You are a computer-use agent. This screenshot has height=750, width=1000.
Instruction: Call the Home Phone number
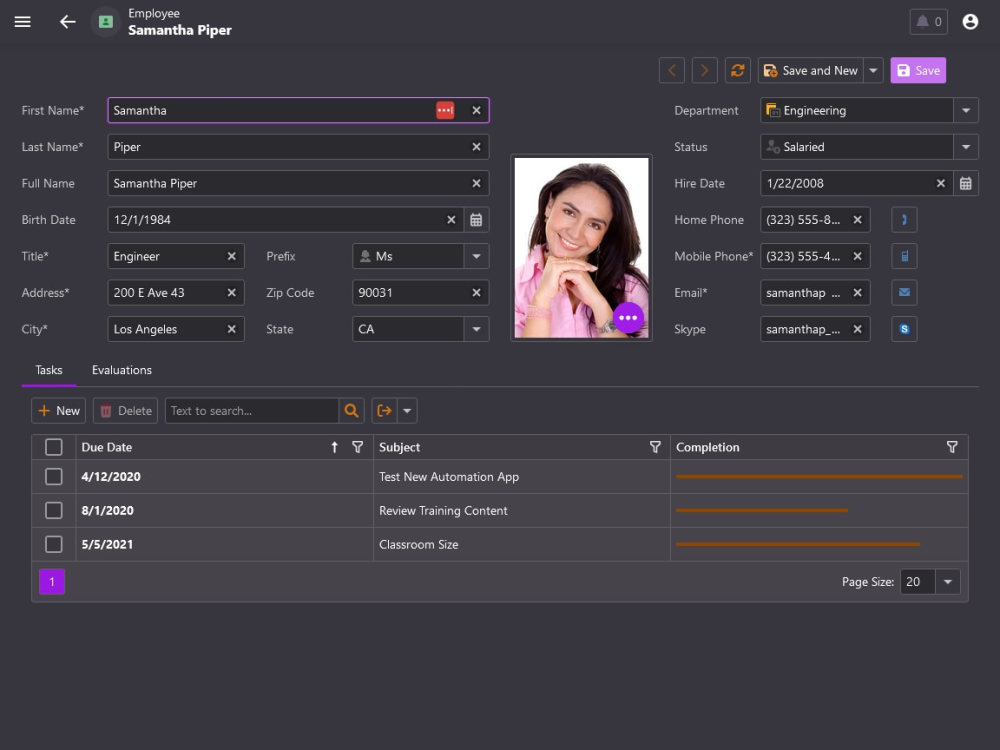(x=904, y=219)
